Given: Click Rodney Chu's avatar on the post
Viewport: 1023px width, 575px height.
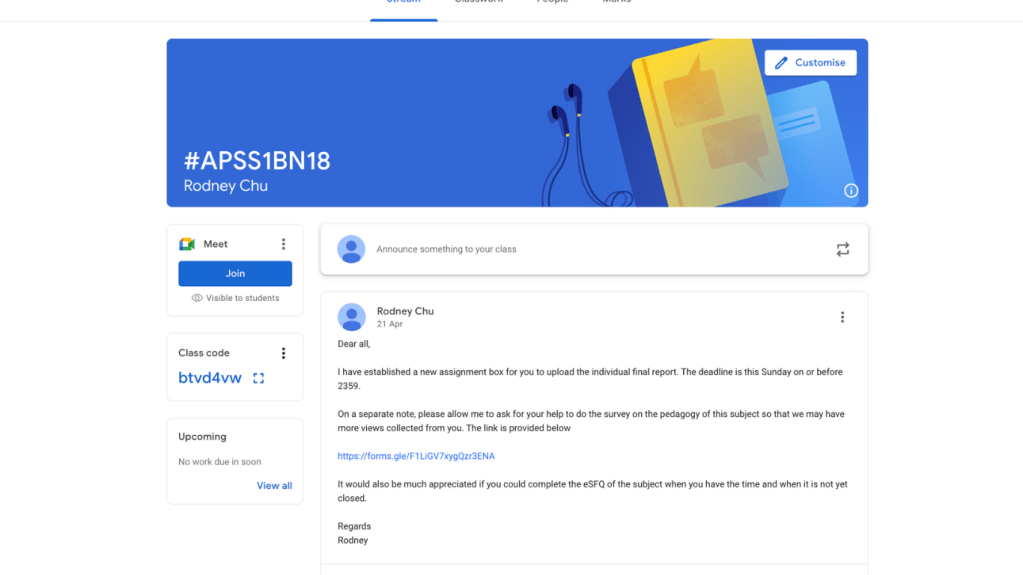Looking at the screenshot, I should [351, 317].
